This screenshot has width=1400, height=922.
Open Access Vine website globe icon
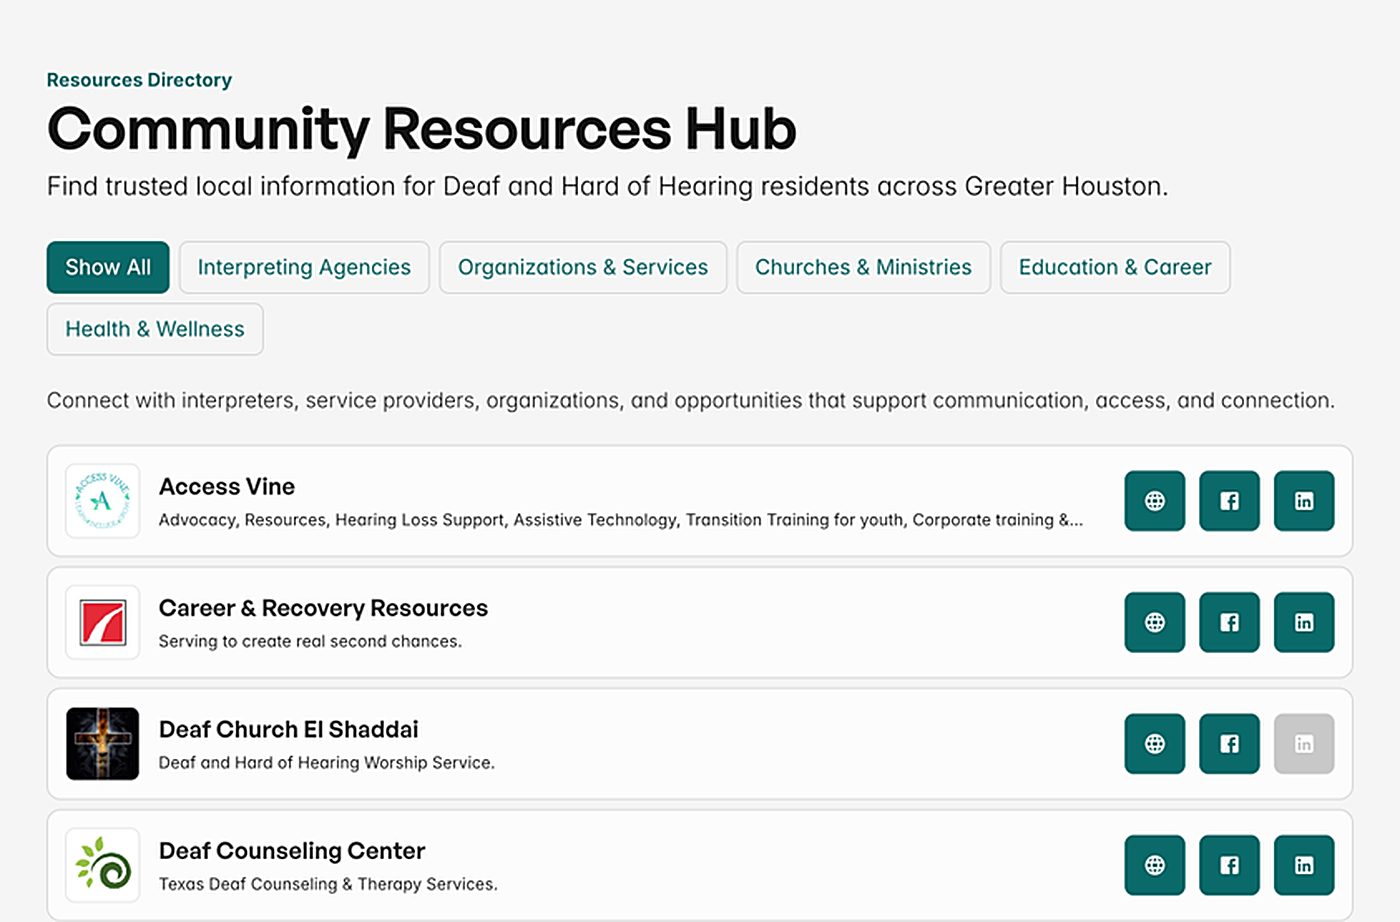coord(1154,501)
